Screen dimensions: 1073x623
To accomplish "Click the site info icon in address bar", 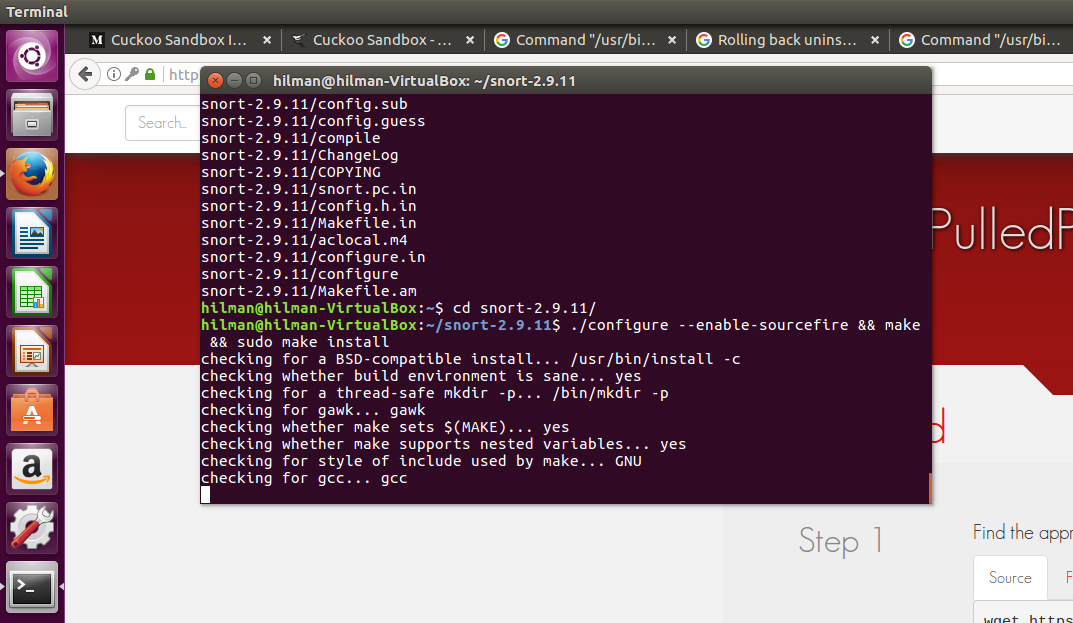I will 114,74.
